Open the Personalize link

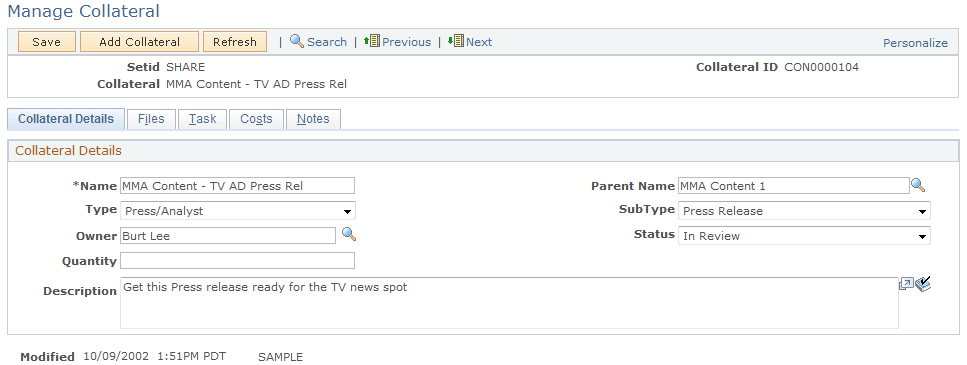pos(915,43)
